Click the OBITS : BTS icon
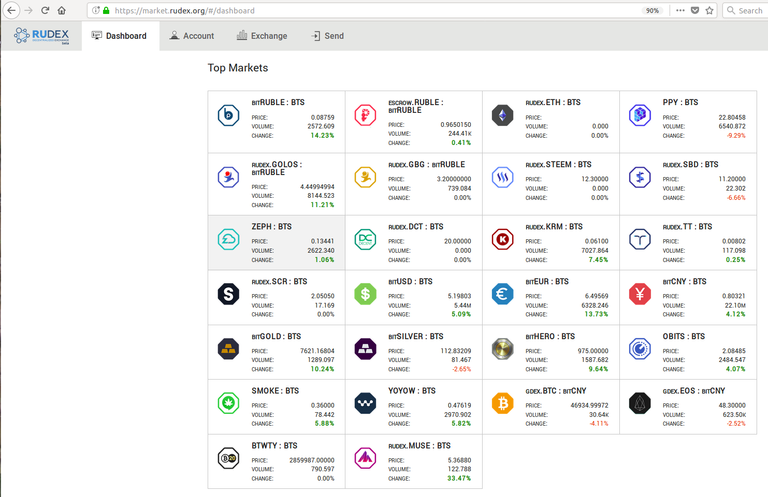The width and height of the screenshot is (768, 497). coord(640,349)
